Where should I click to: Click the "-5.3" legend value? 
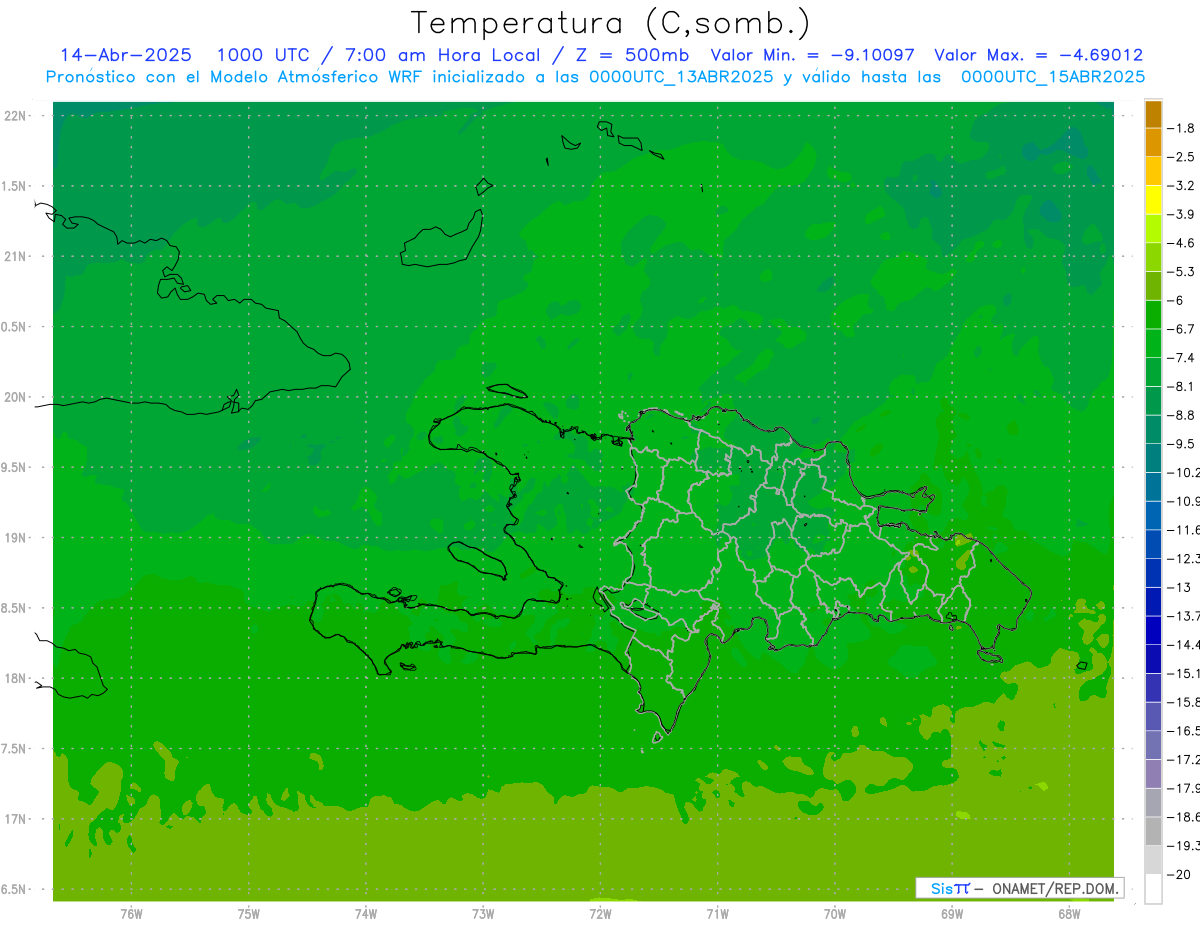(1181, 272)
